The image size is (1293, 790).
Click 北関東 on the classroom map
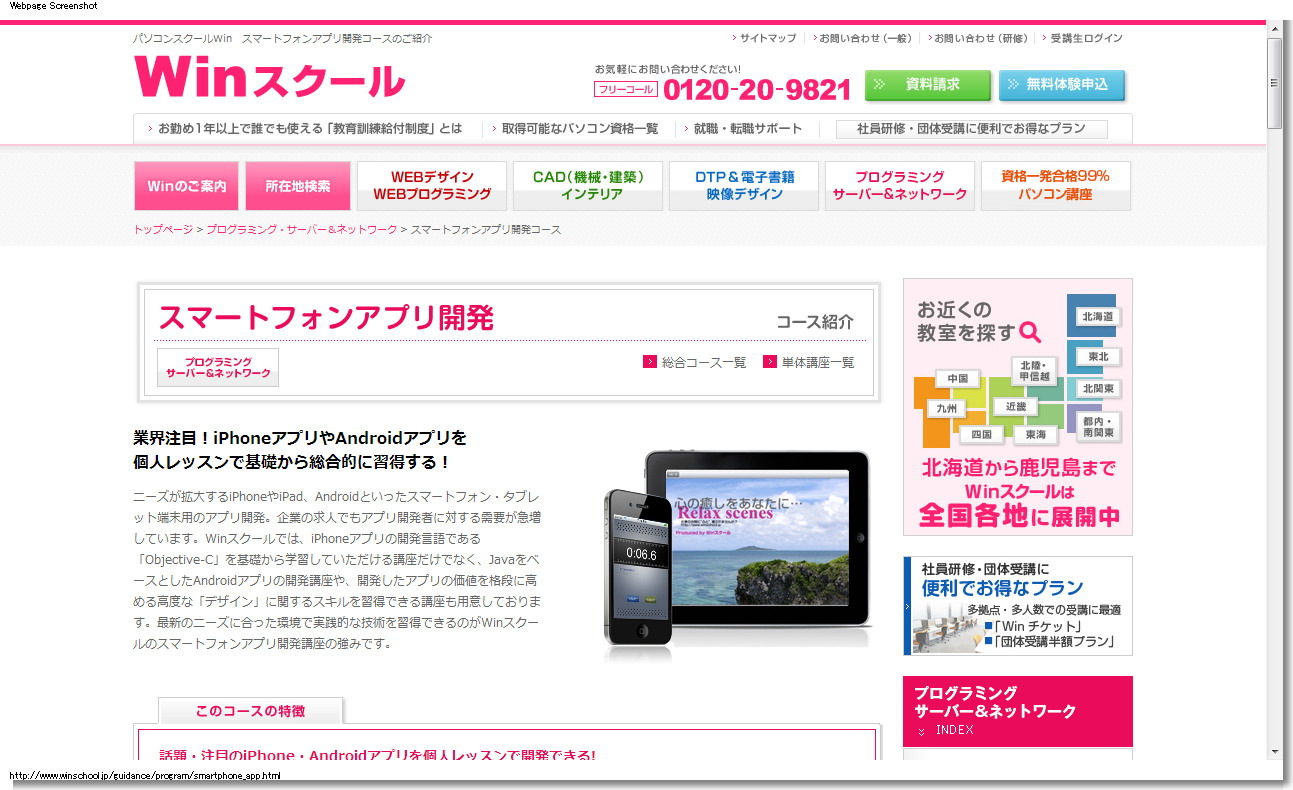(1097, 388)
